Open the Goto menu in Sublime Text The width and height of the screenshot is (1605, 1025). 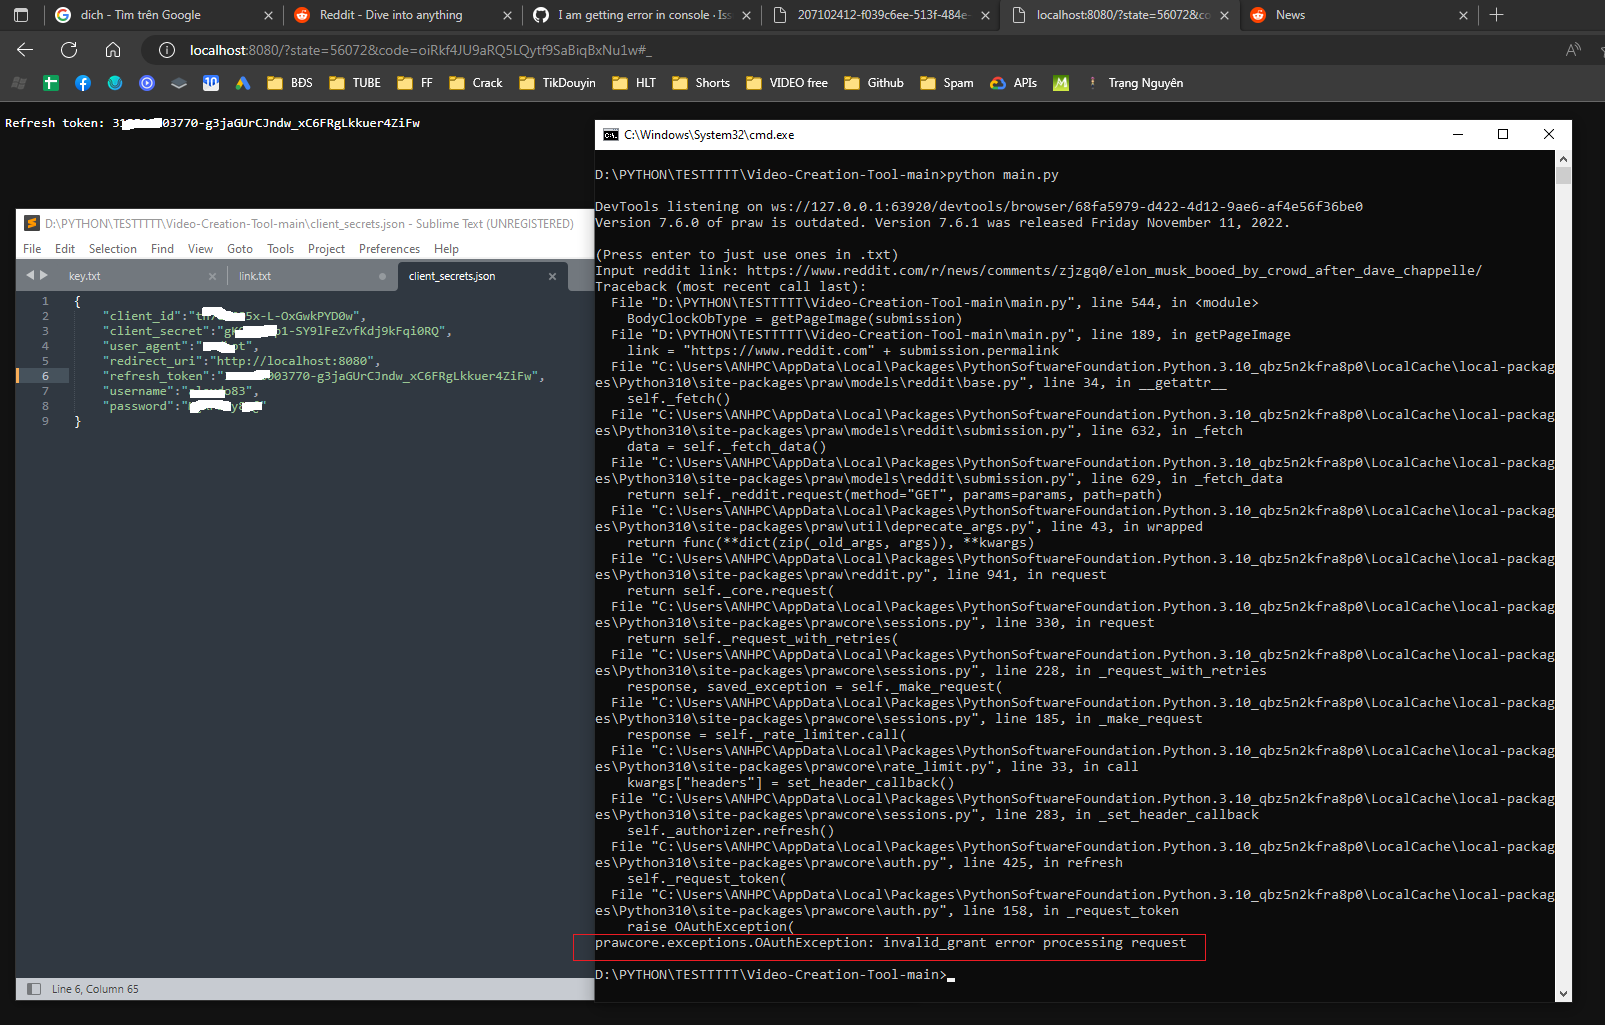(240, 249)
